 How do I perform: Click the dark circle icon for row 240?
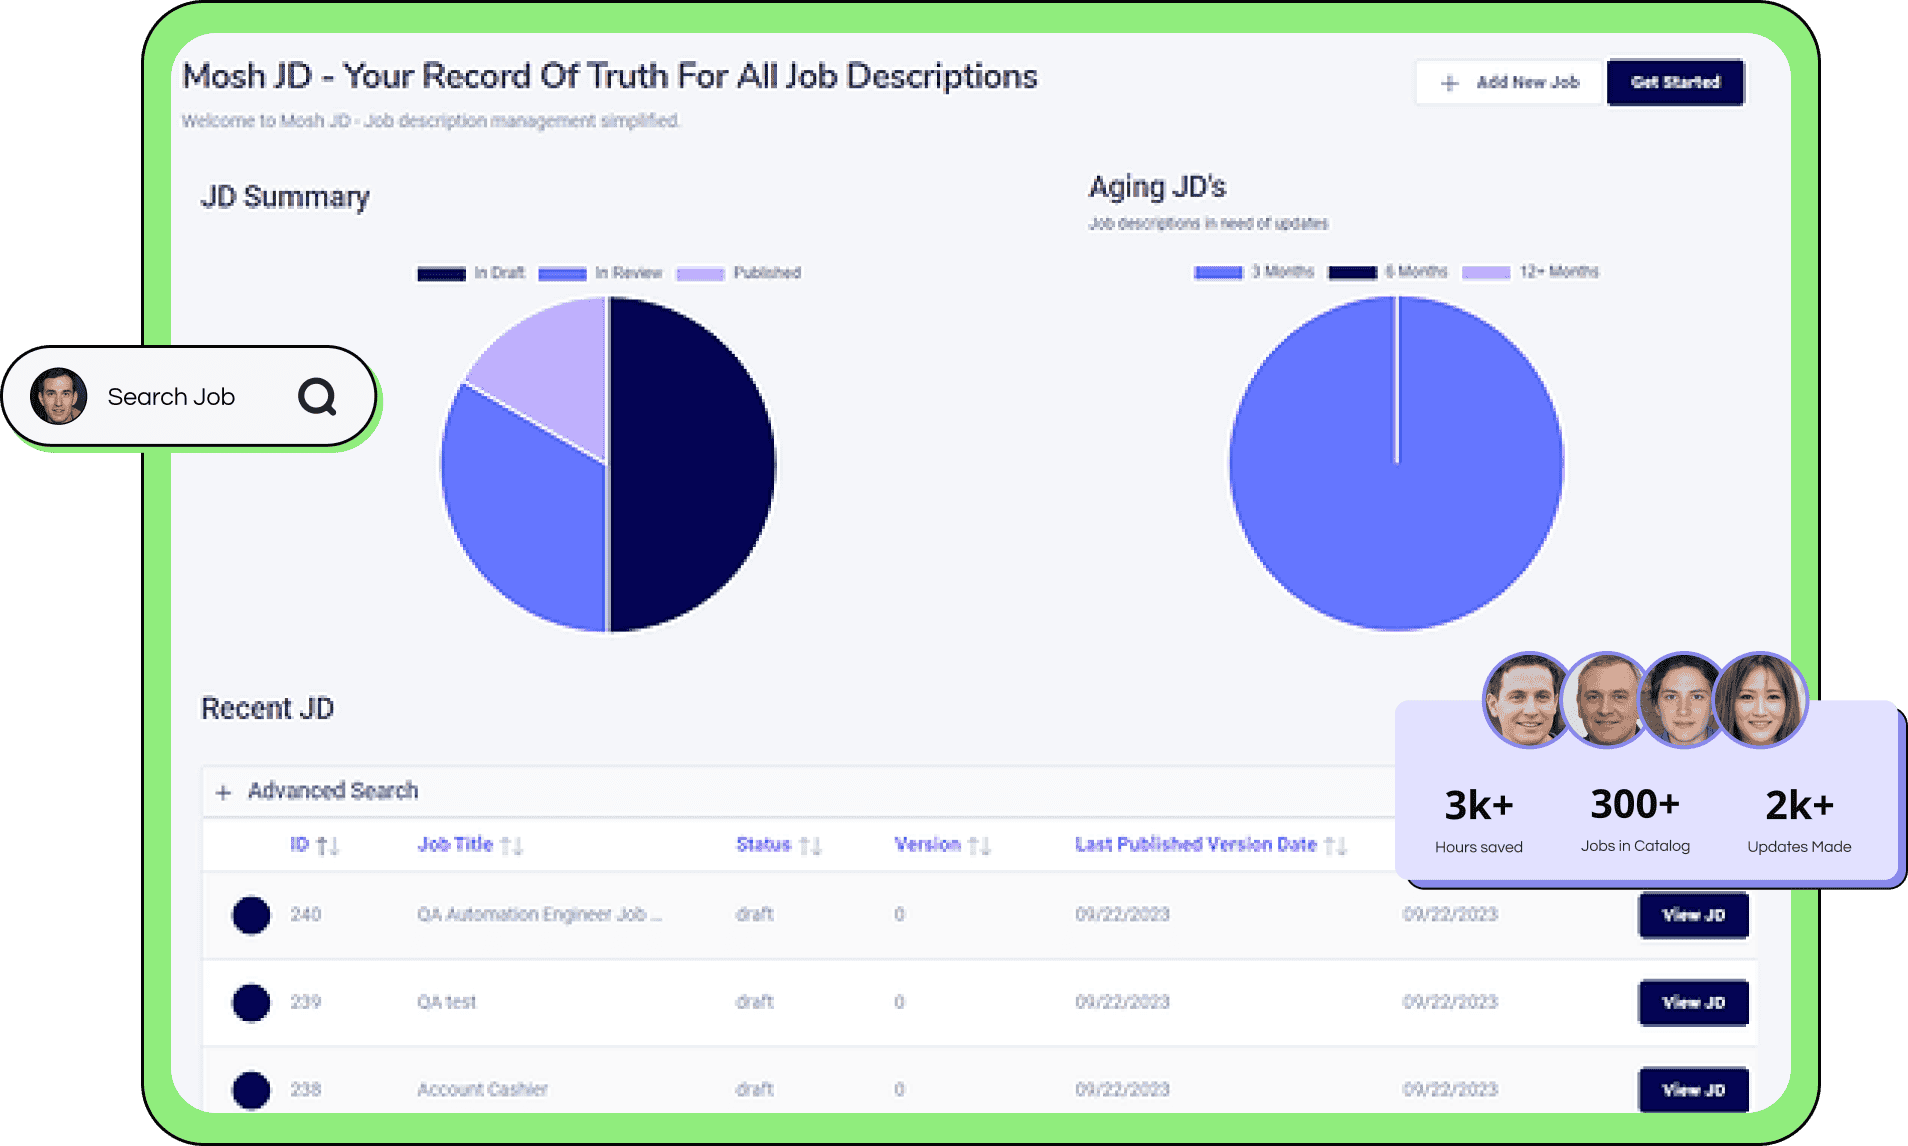pos(251,915)
